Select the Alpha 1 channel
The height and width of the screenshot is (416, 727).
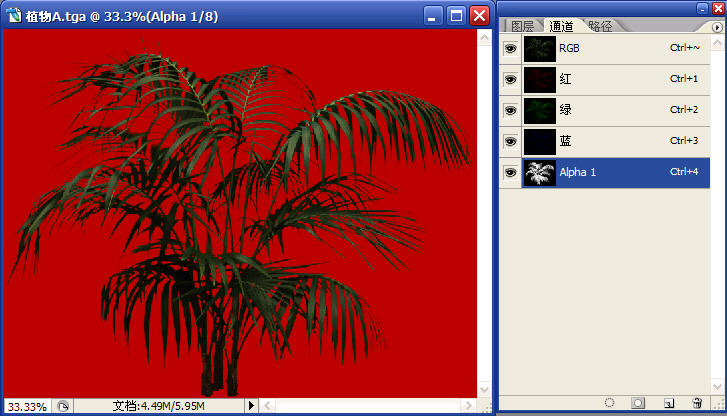(x=610, y=172)
